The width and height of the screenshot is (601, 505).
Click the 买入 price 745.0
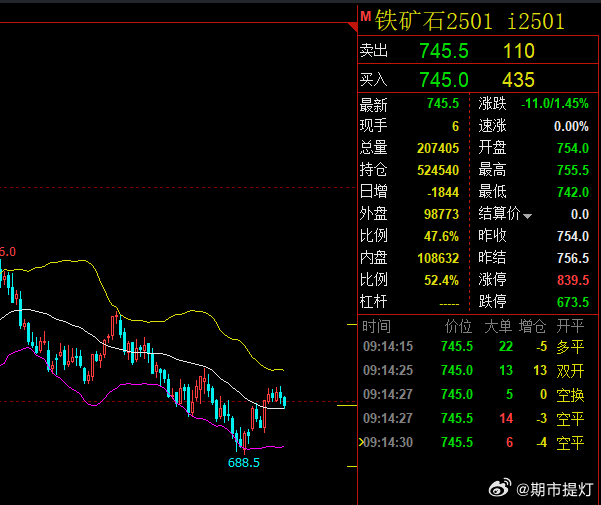point(444,80)
